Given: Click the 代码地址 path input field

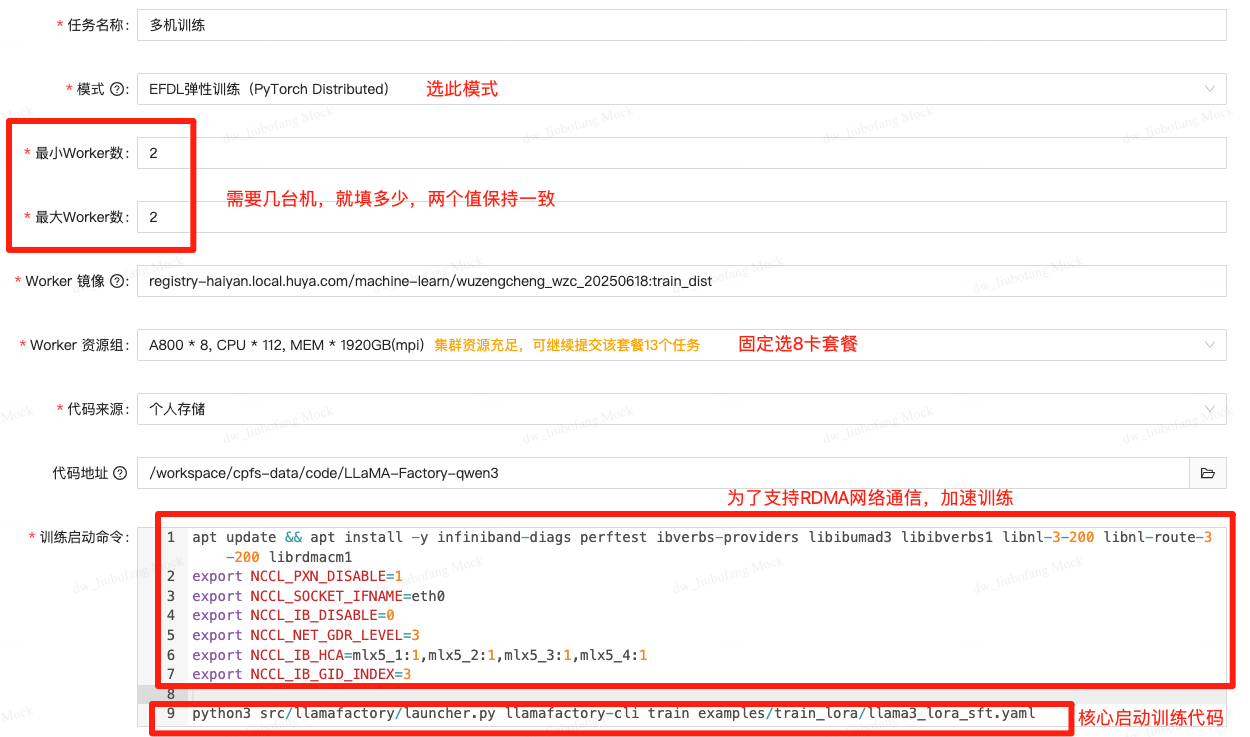Looking at the screenshot, I should click(x=662, y=473).
